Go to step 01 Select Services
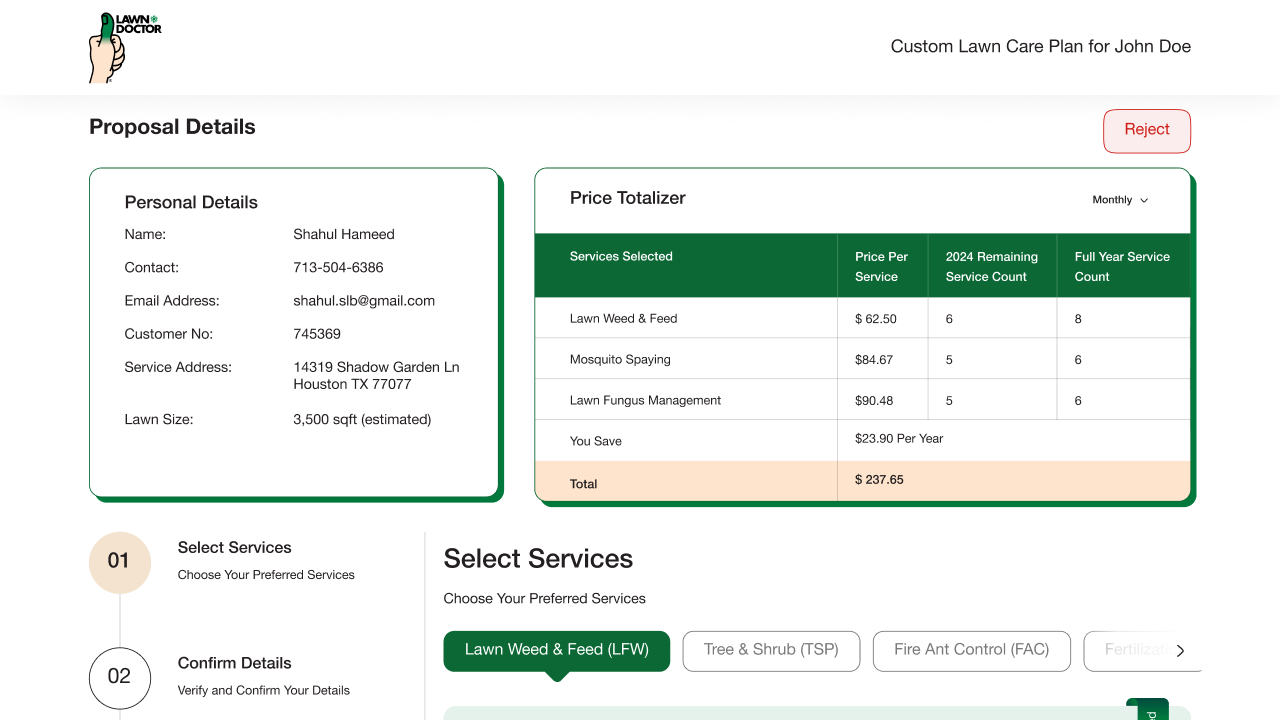 pyautogui.click(x=119, y=562)
